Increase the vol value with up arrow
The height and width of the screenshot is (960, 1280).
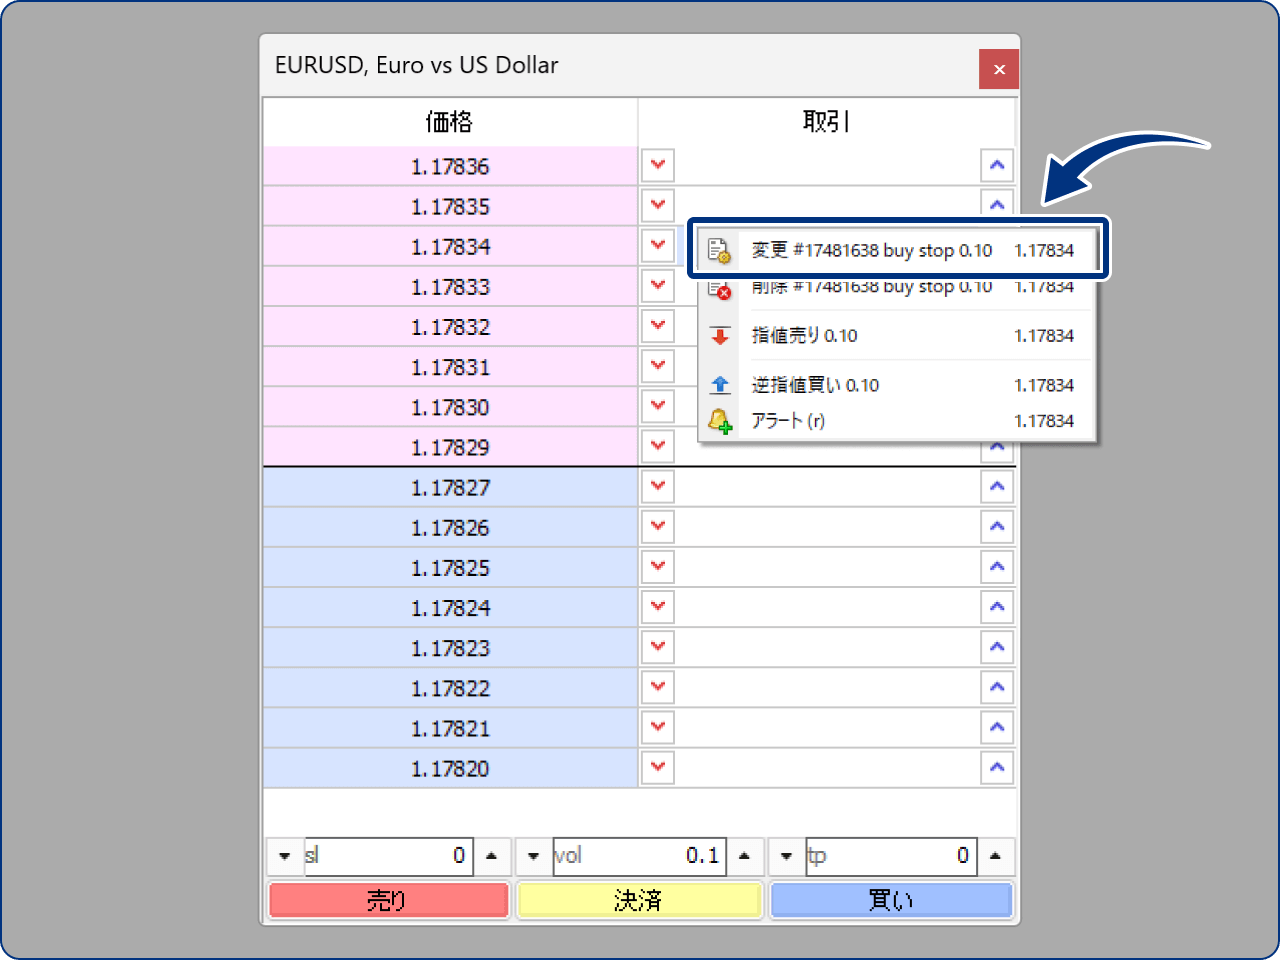click(x=744, y=856)
